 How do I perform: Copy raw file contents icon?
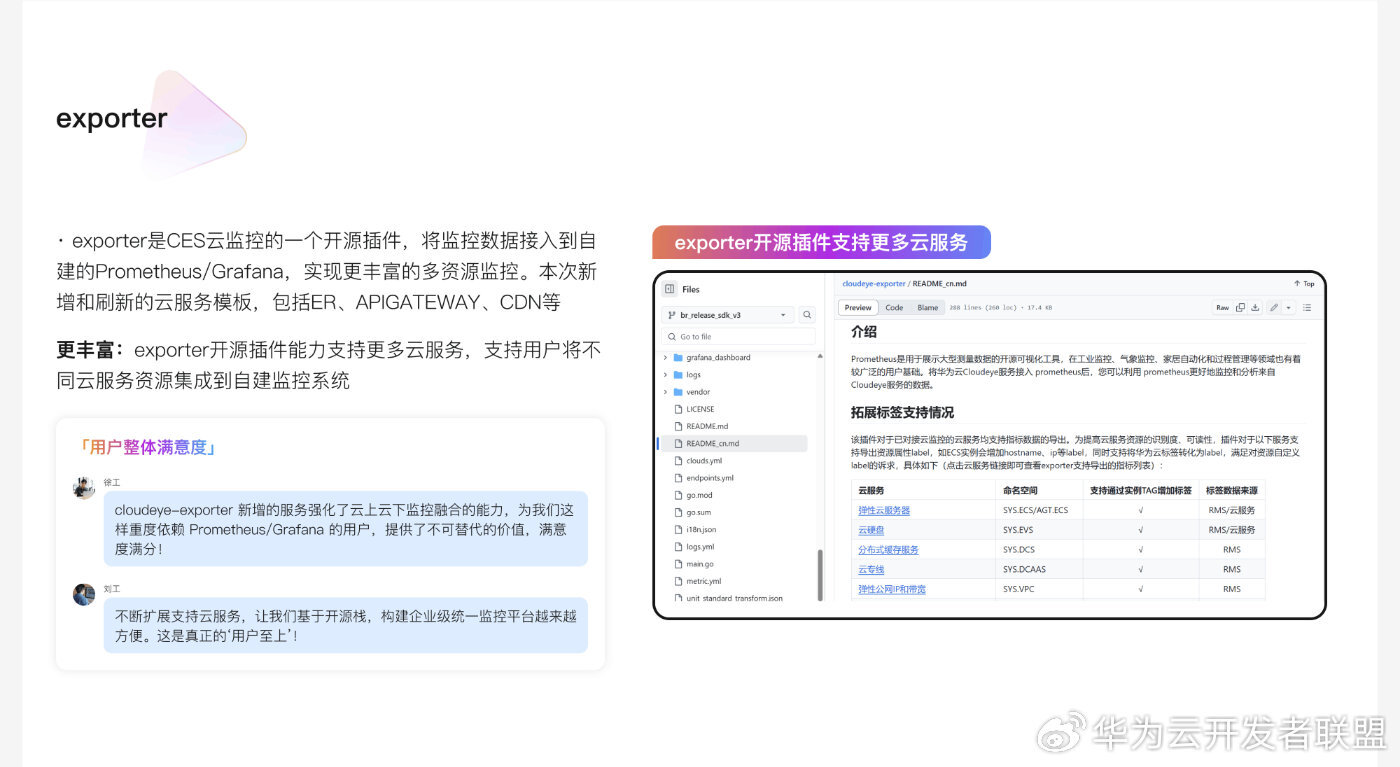click(x=1240, y=308)
